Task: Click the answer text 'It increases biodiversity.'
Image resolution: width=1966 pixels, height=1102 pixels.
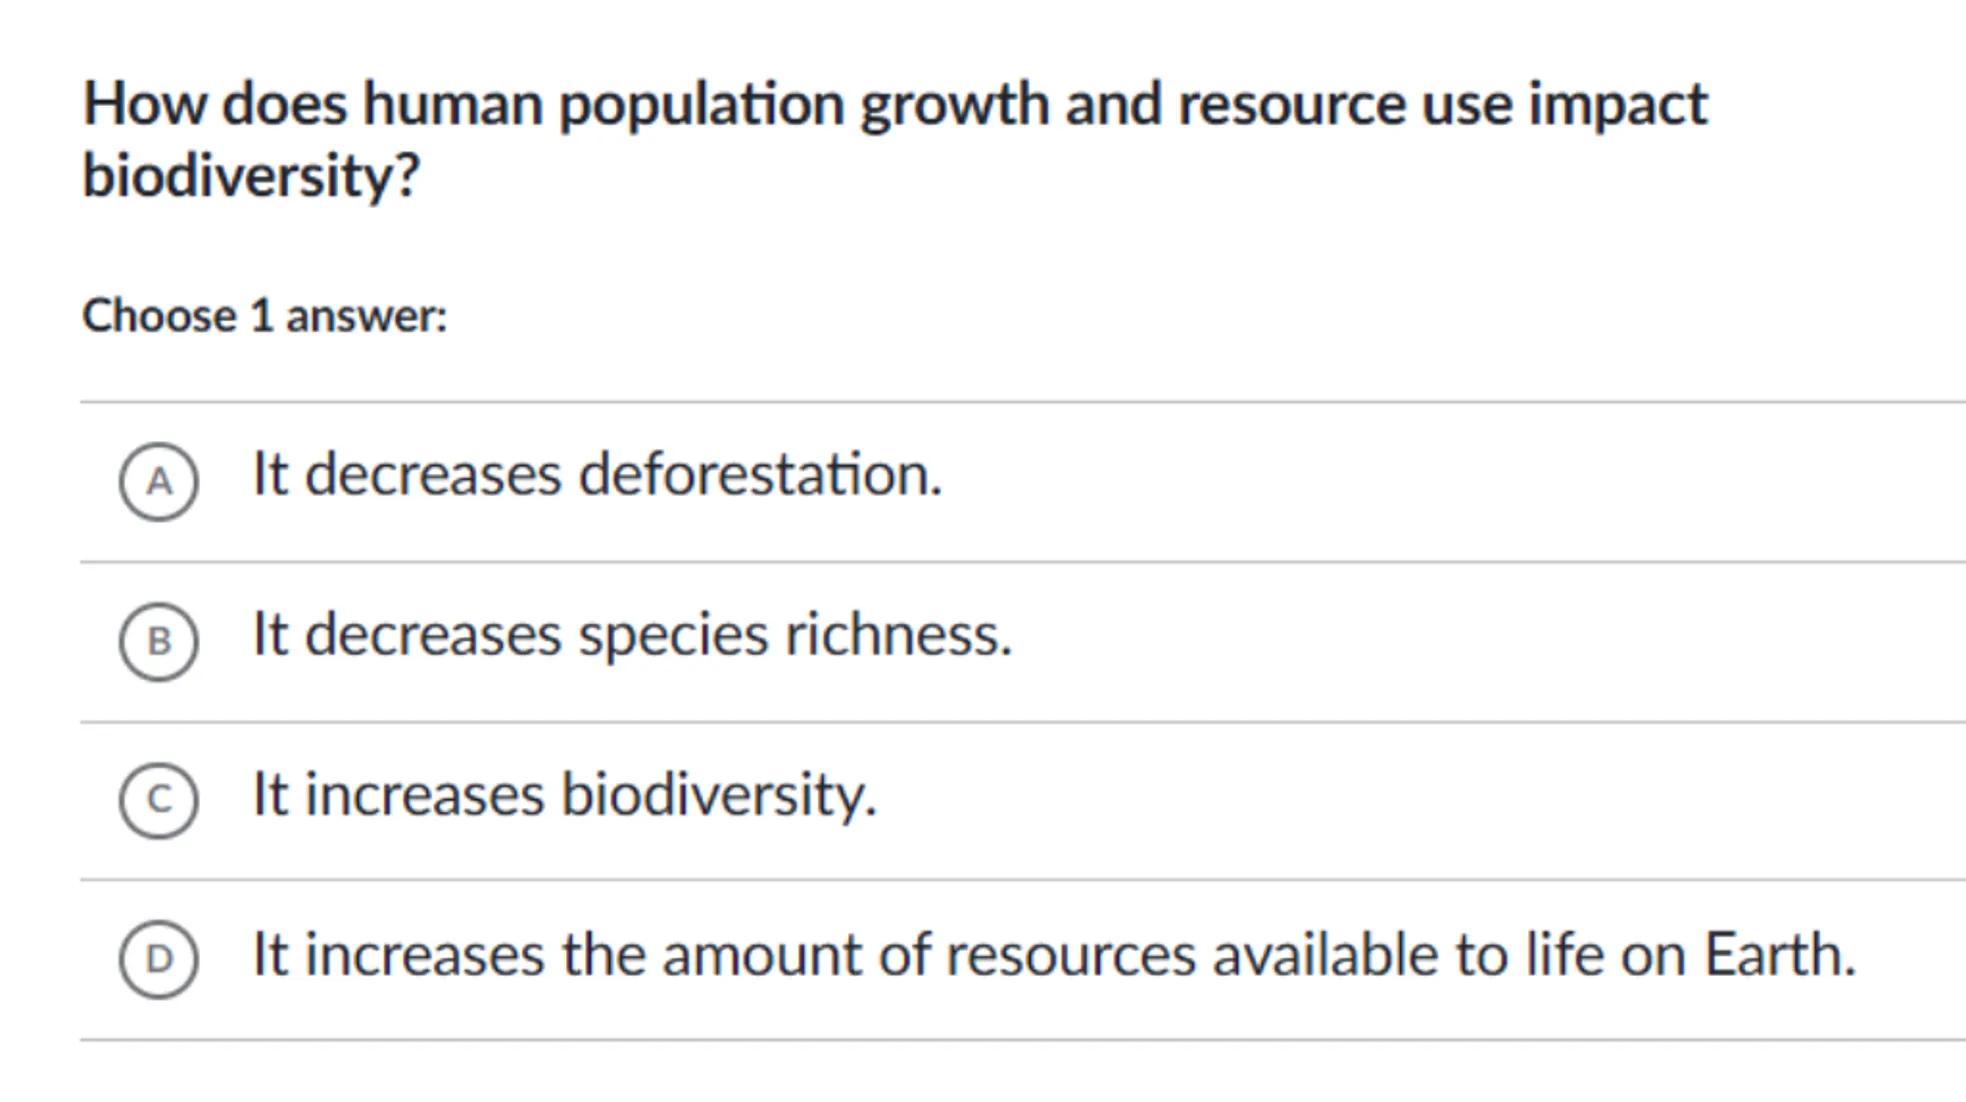Action: coord(564,795)
